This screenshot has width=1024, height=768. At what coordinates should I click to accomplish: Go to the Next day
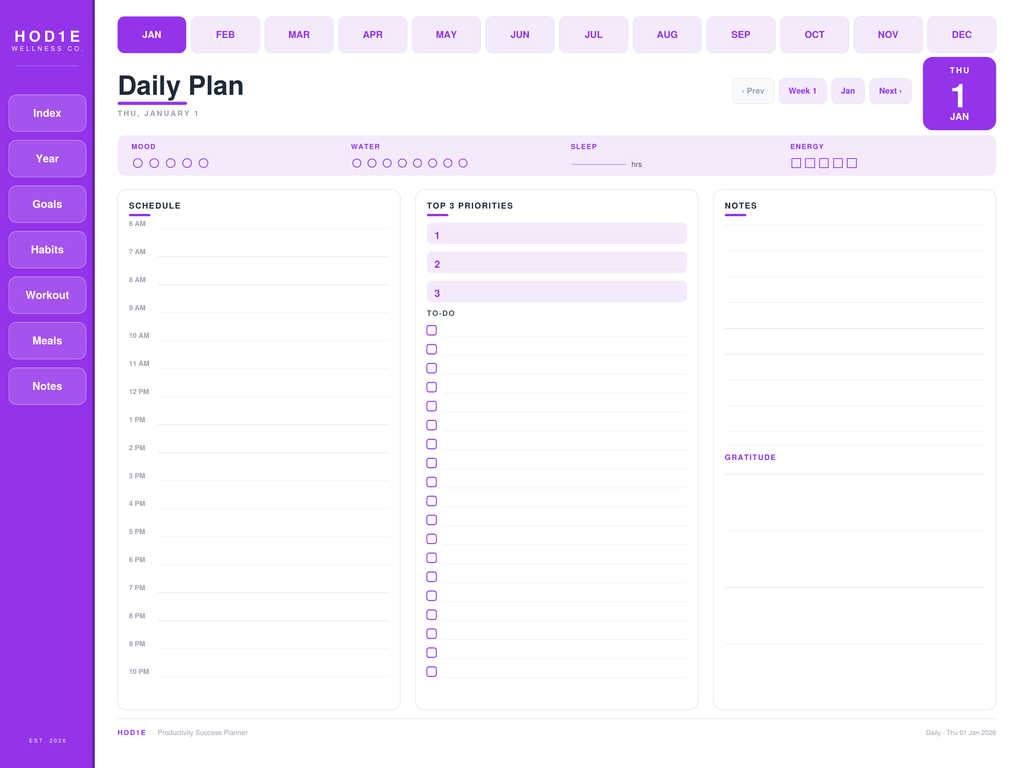(890, 91)
